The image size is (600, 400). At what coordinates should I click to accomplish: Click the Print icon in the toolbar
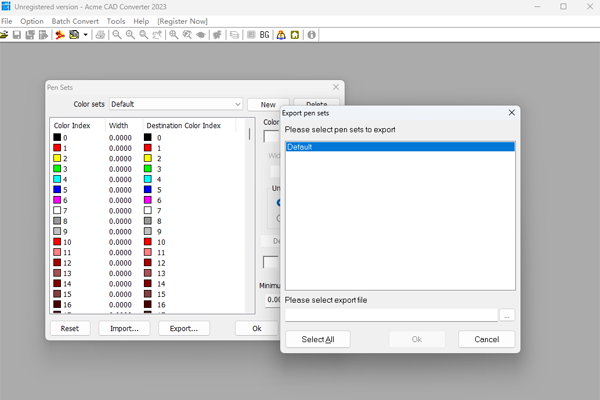pyautogui.click(x=100, y=34)
